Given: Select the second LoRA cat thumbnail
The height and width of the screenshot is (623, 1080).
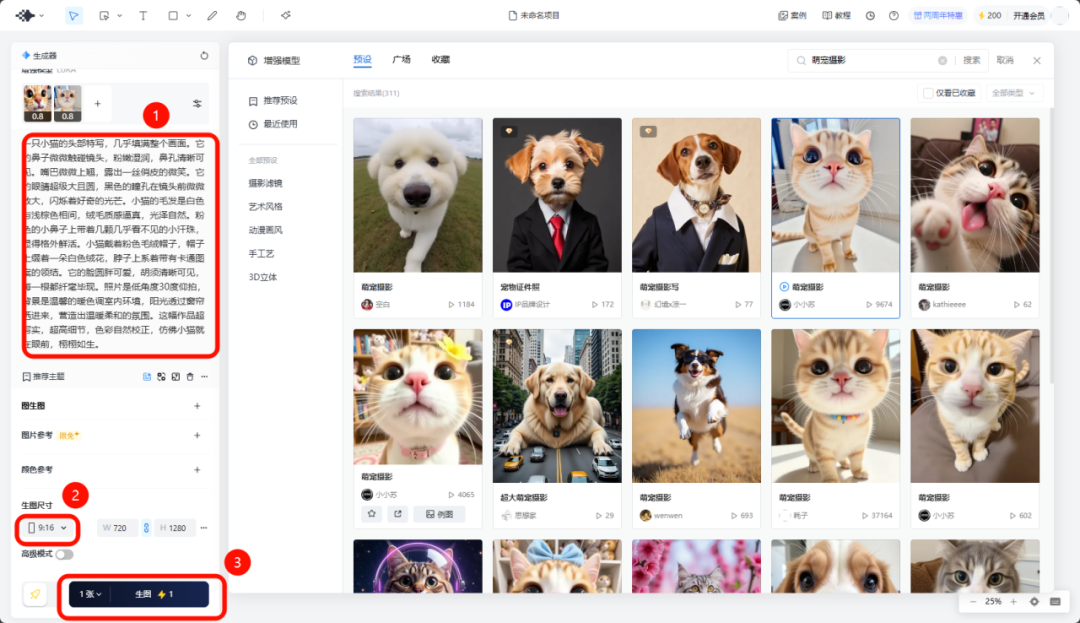Looking at the screenshot, I should pos(68,103).
